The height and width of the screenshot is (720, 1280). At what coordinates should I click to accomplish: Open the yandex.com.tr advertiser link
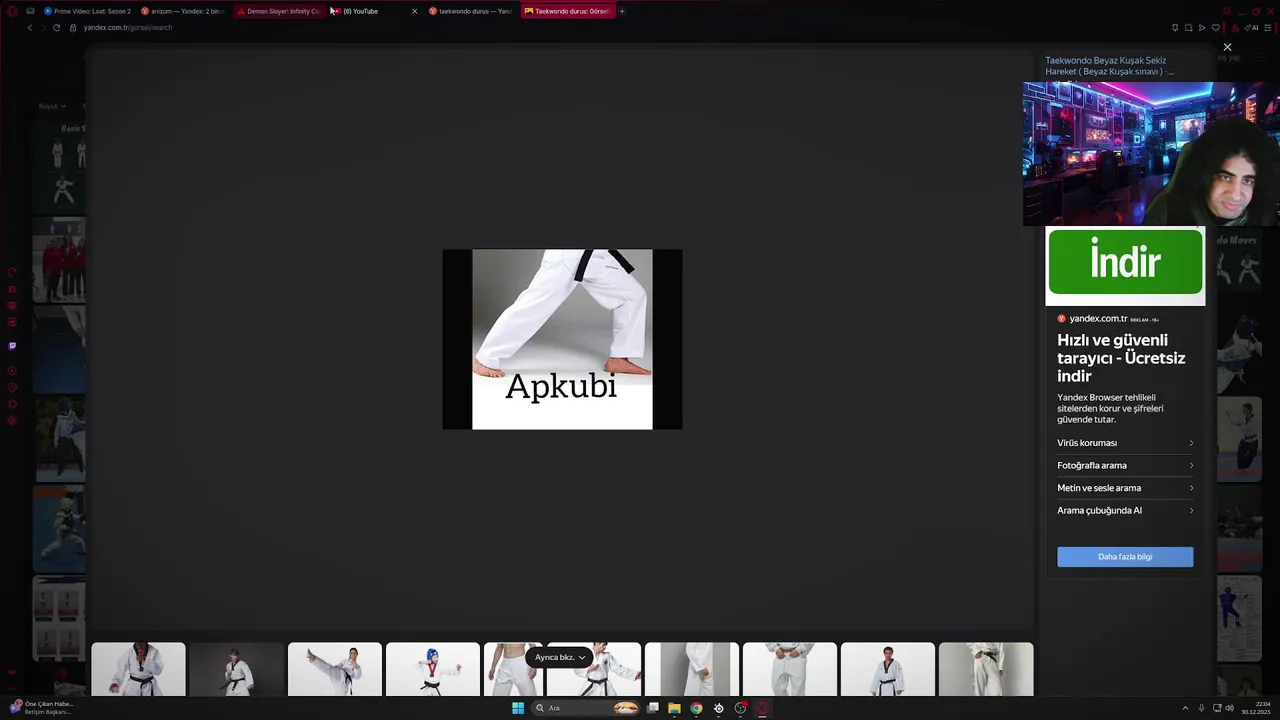[1098, 319]
